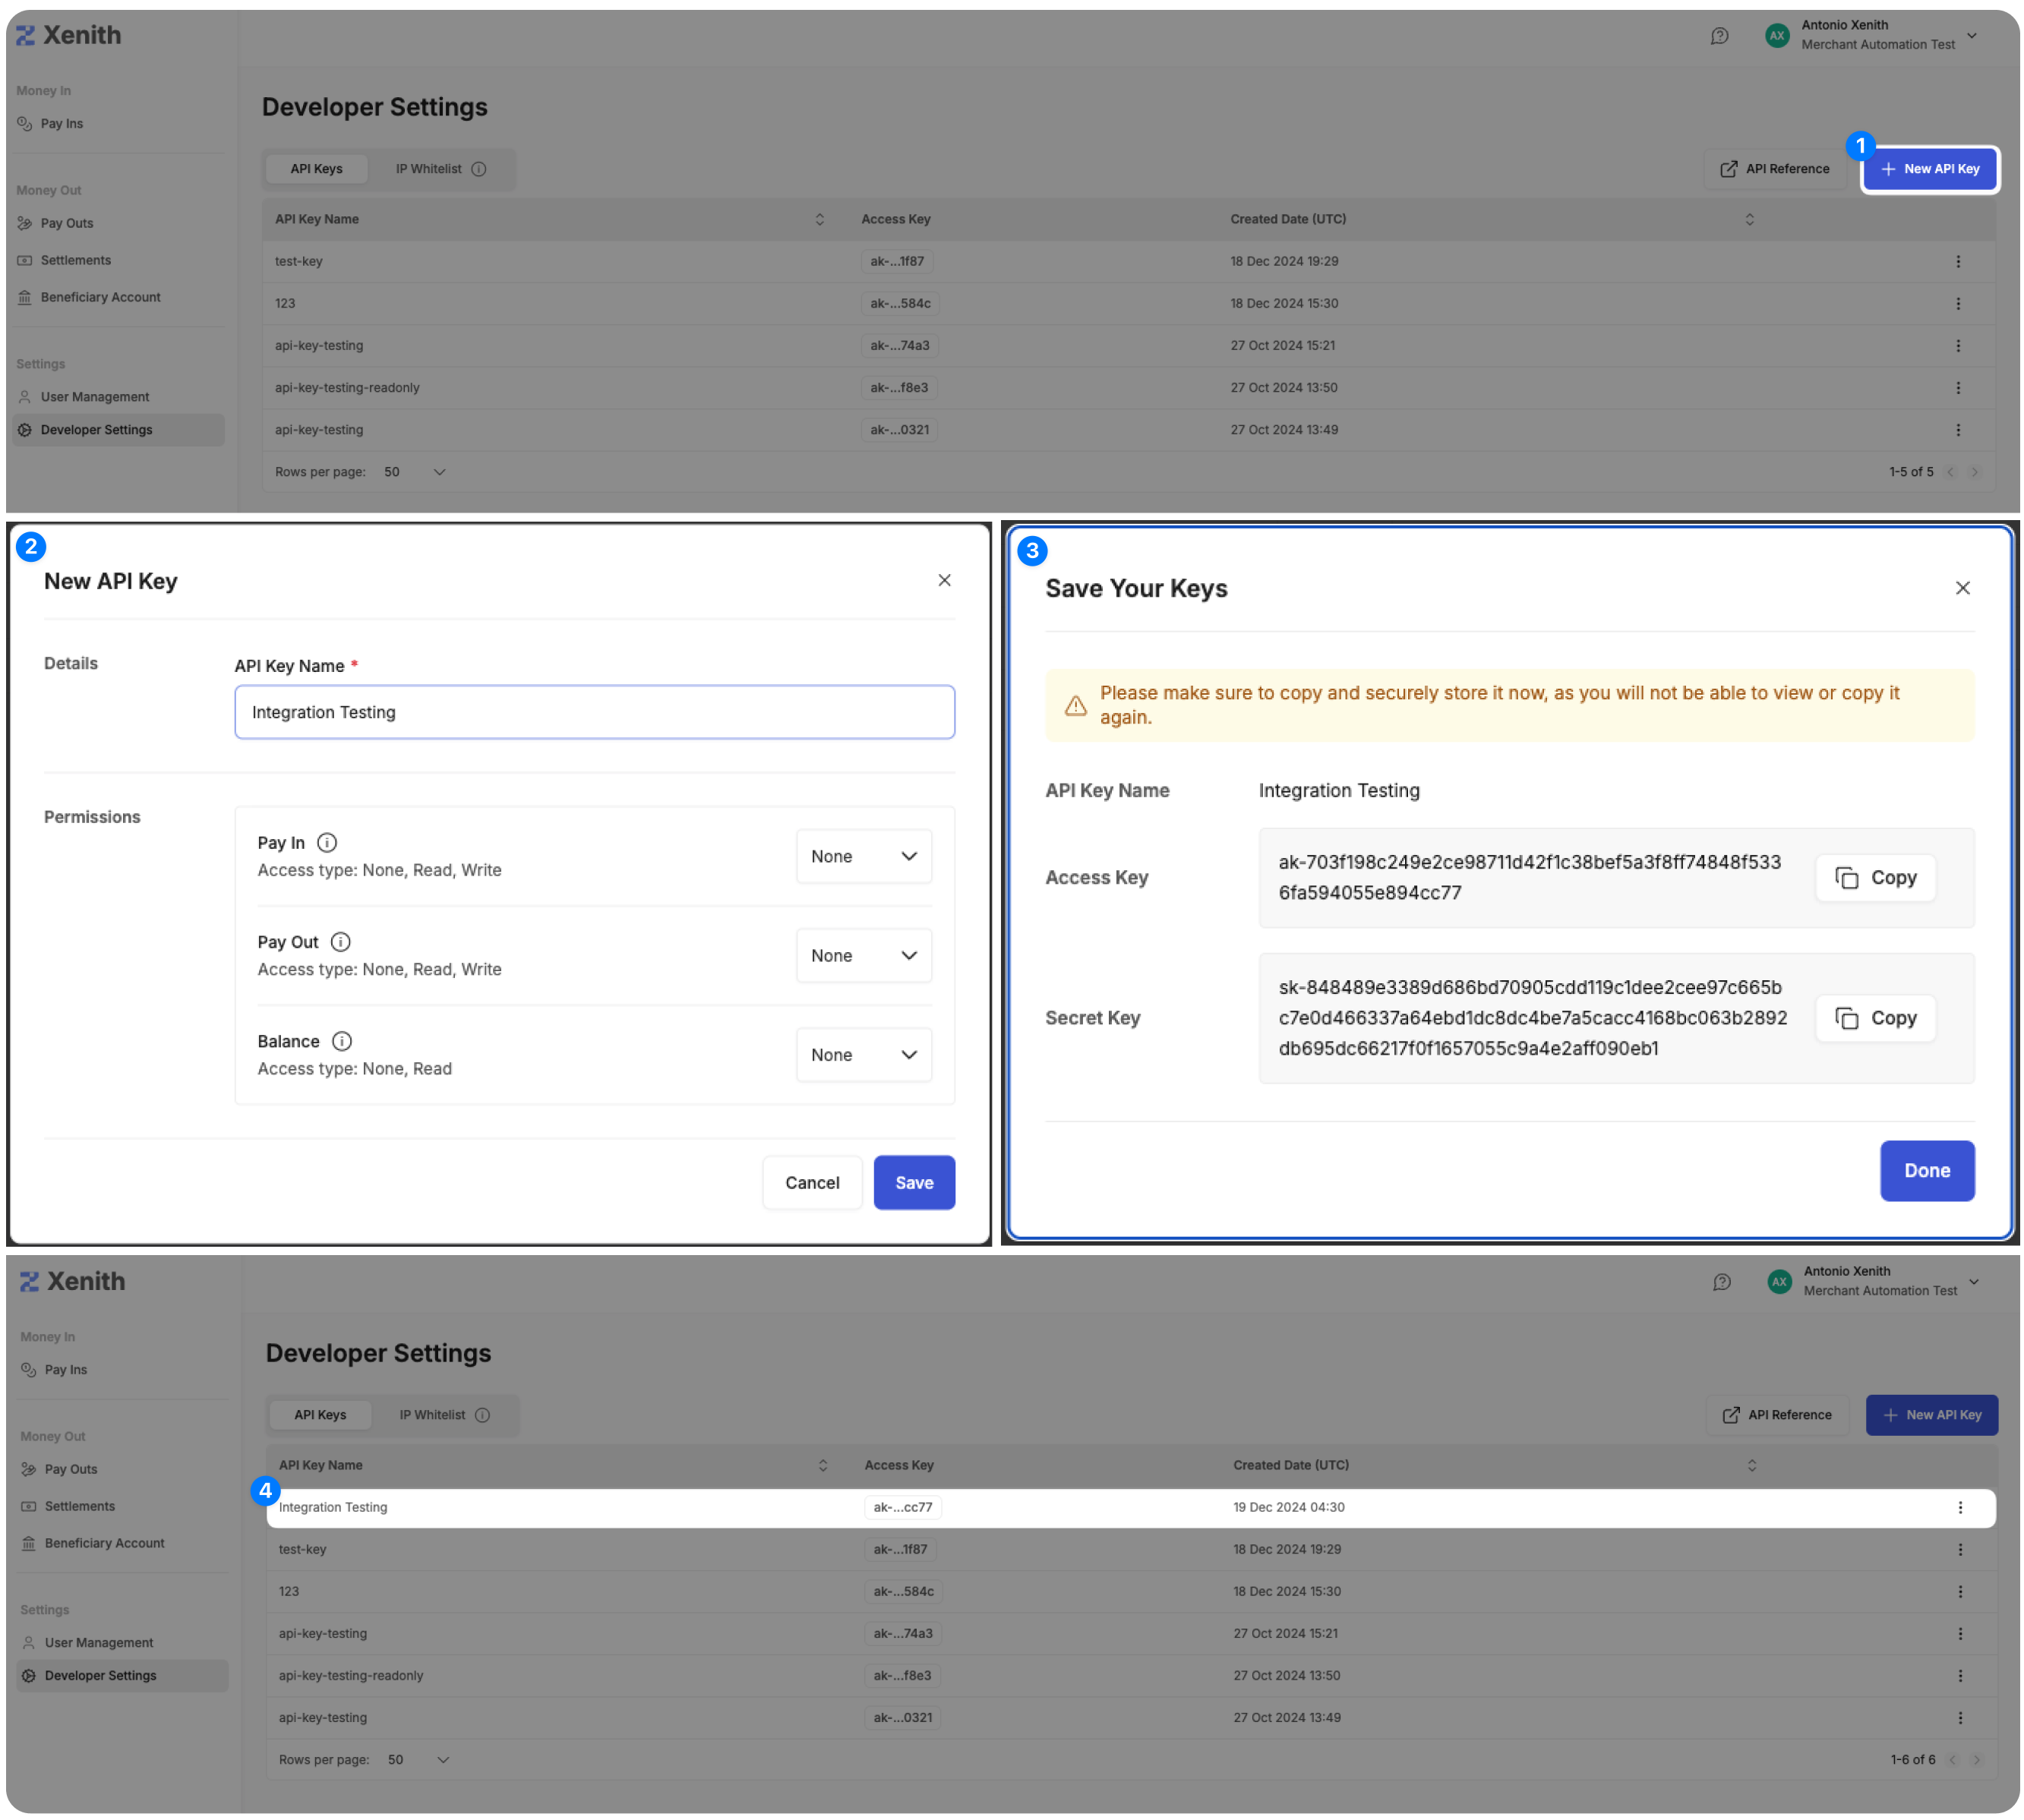Click the Balance permission info icon
The width and height of the screenshot is (2024, 1820).
click(x=342, y=1041)
